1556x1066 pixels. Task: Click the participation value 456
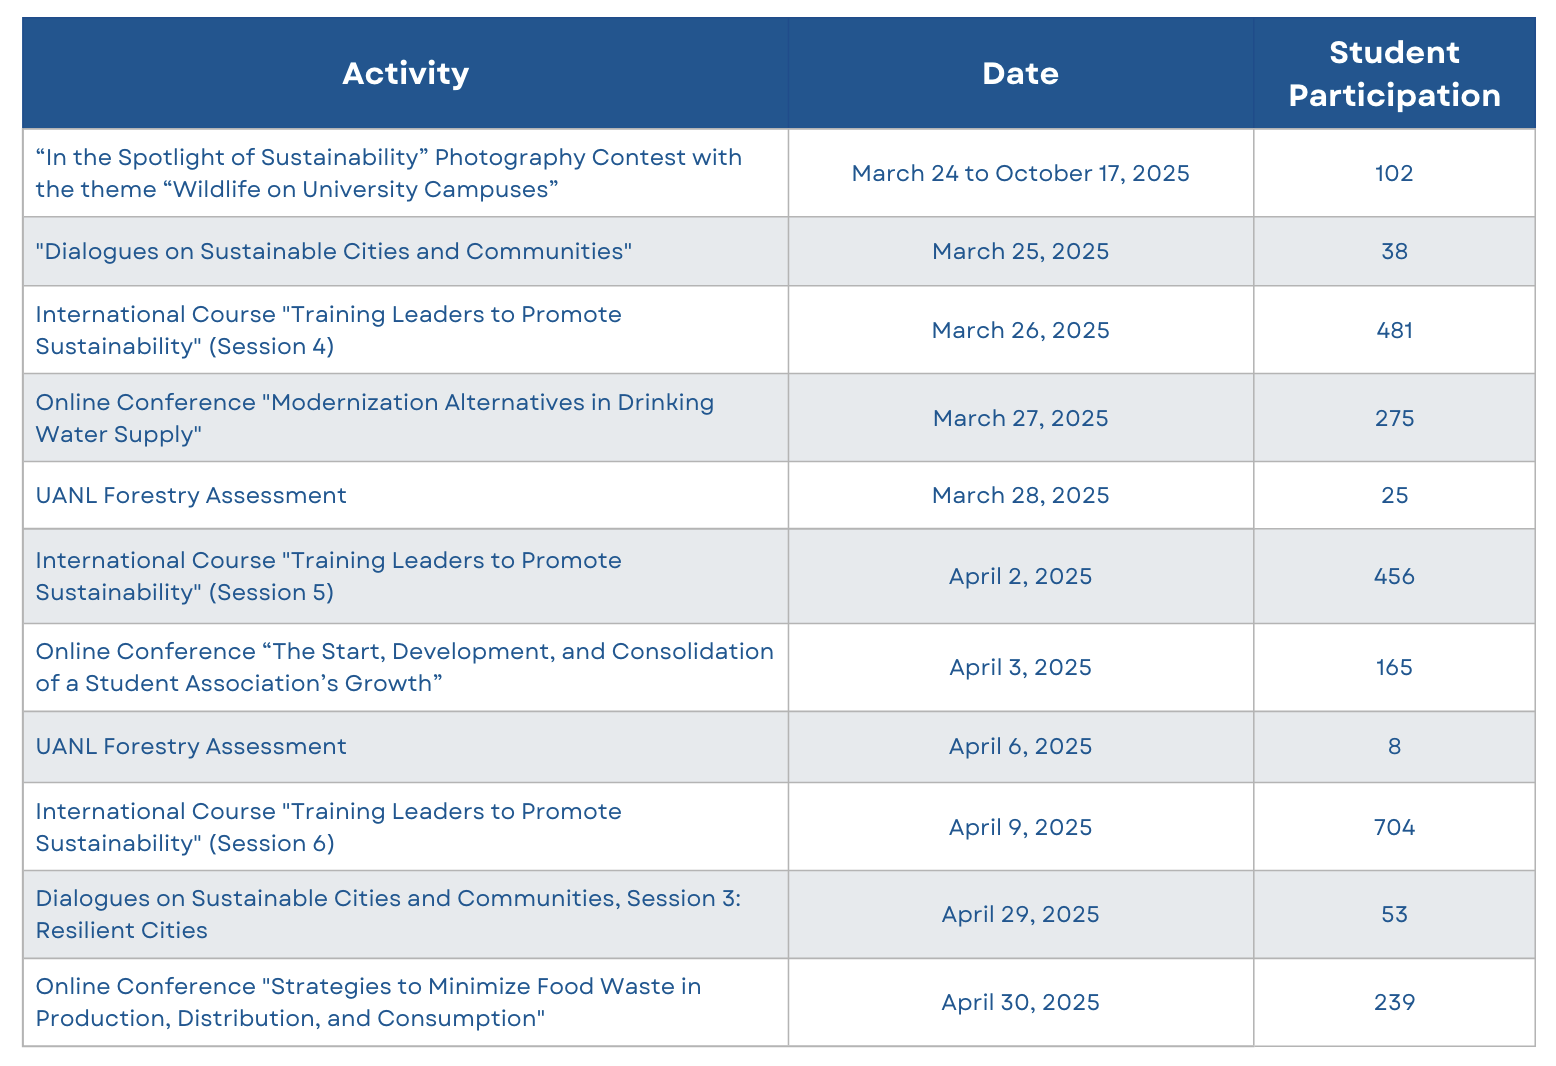(1394, 576)
